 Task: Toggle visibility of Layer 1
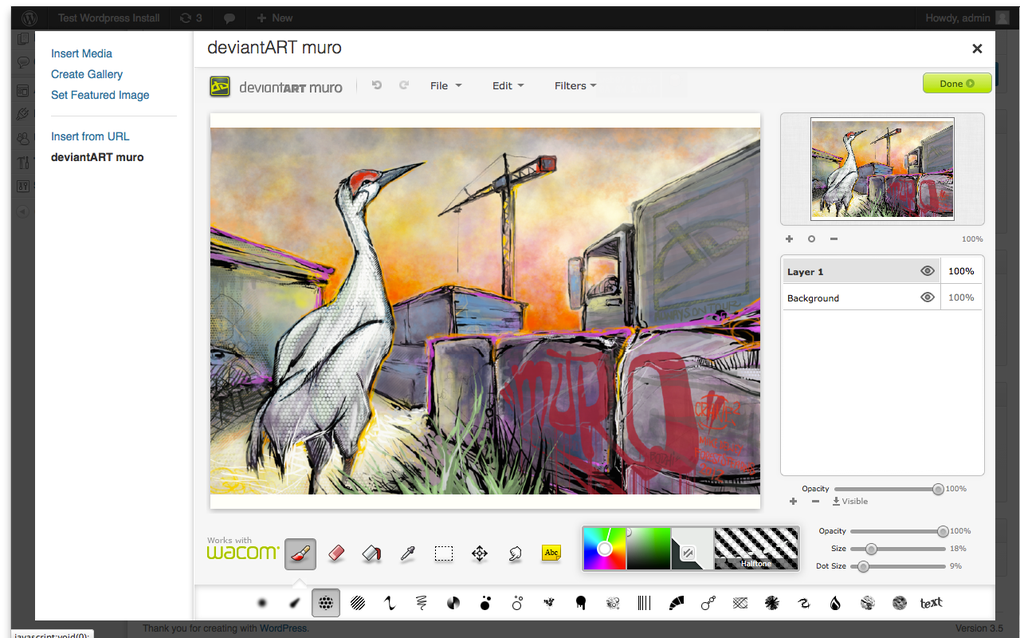point(927,270)
